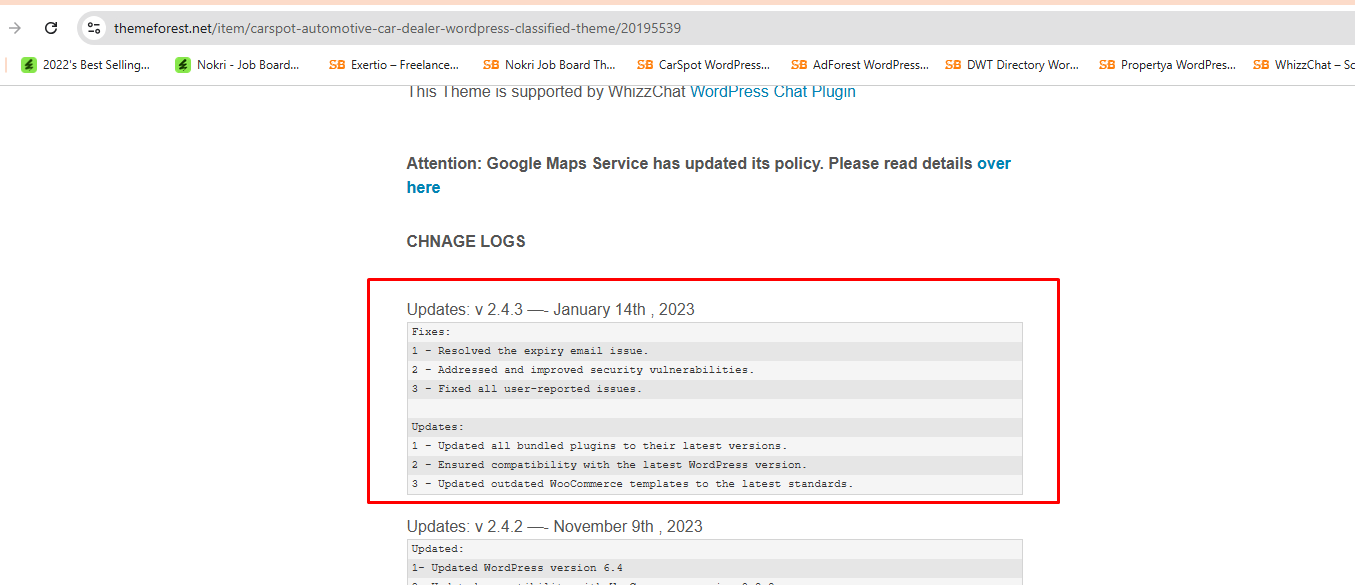Click the green favicon of Nokri - Job Board

pyautogui.click(x=183, y=65)
